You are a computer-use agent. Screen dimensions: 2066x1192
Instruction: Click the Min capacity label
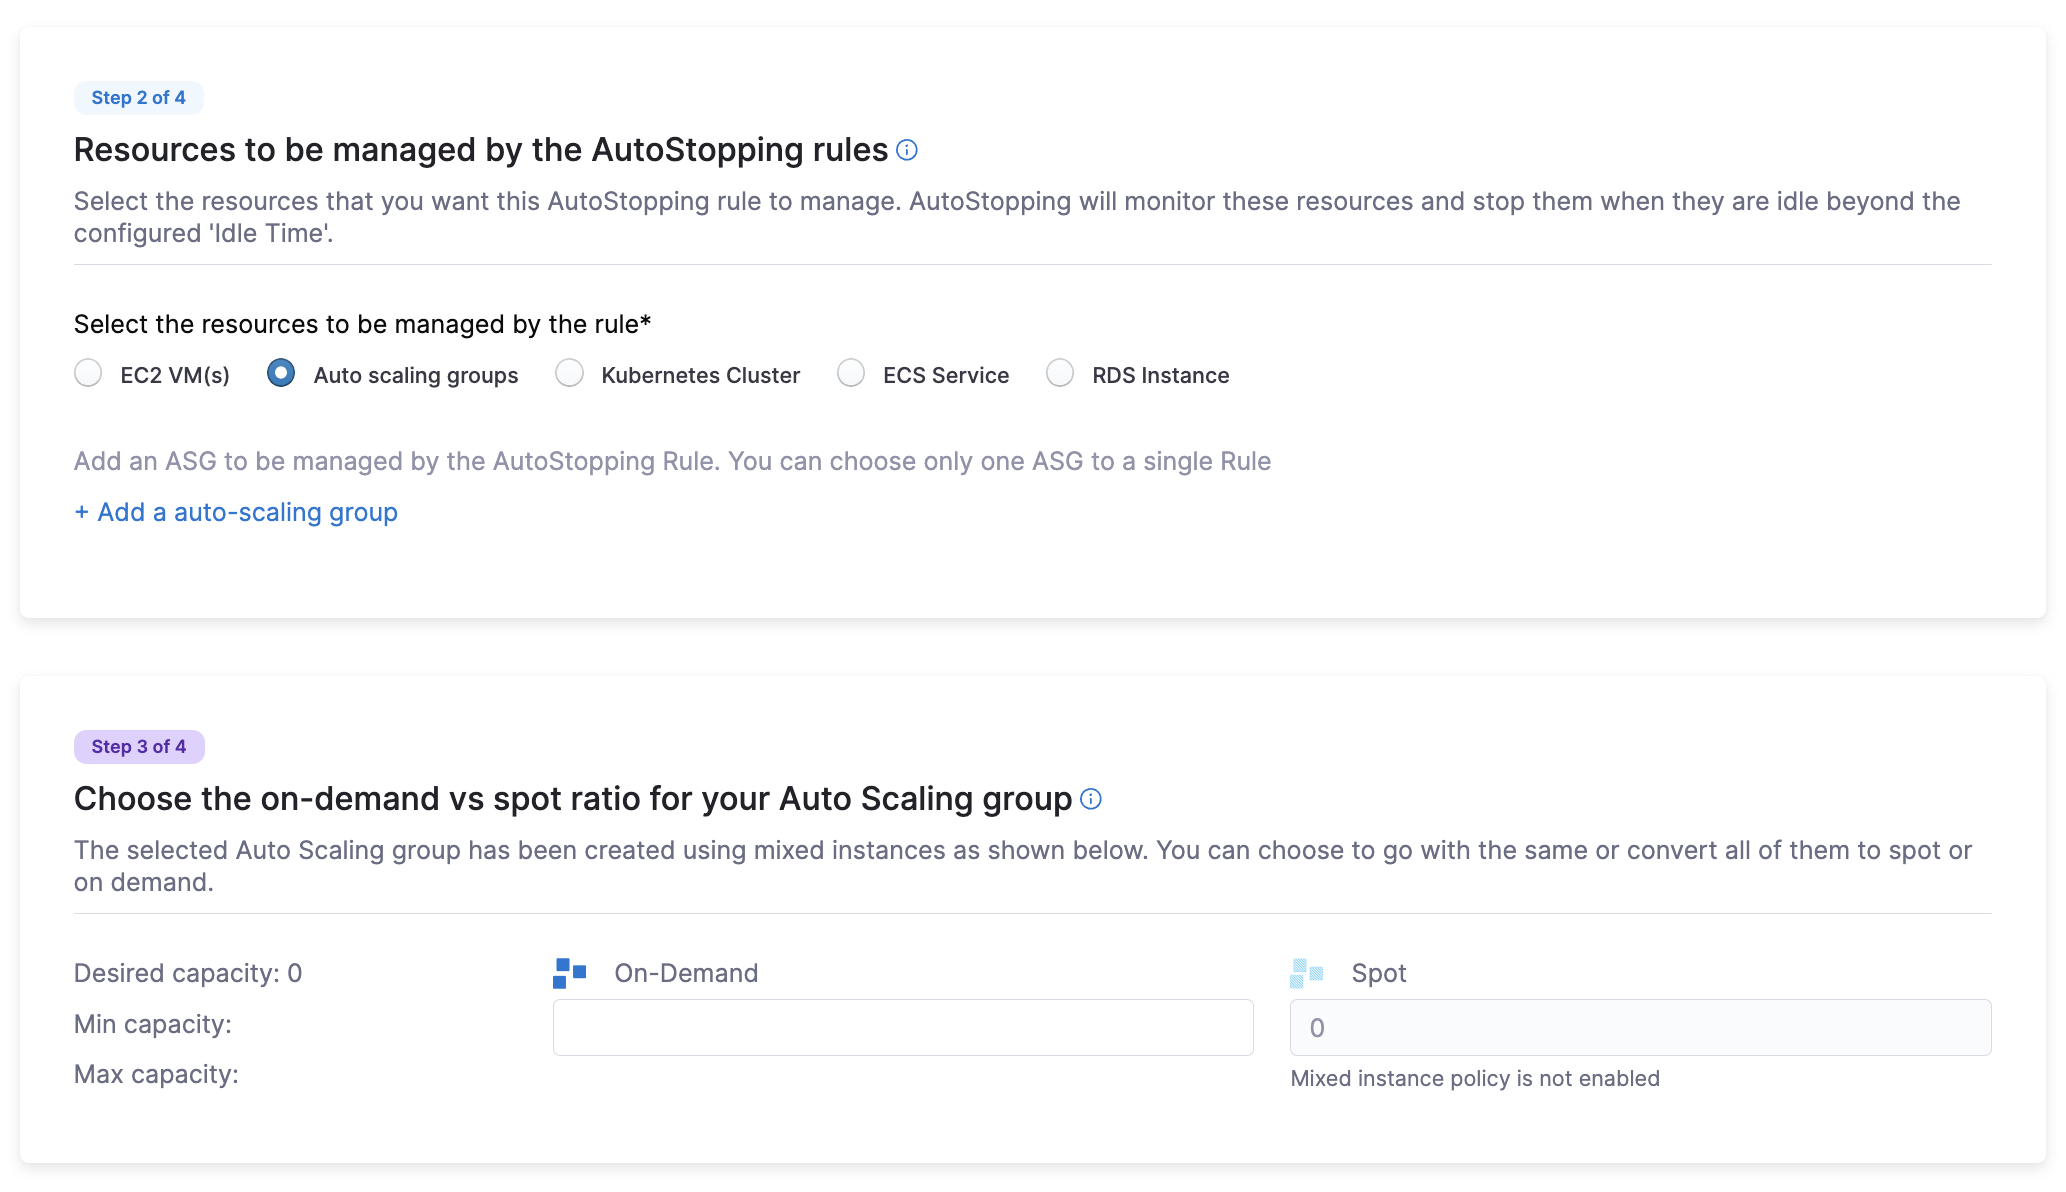click(153, 1024)
